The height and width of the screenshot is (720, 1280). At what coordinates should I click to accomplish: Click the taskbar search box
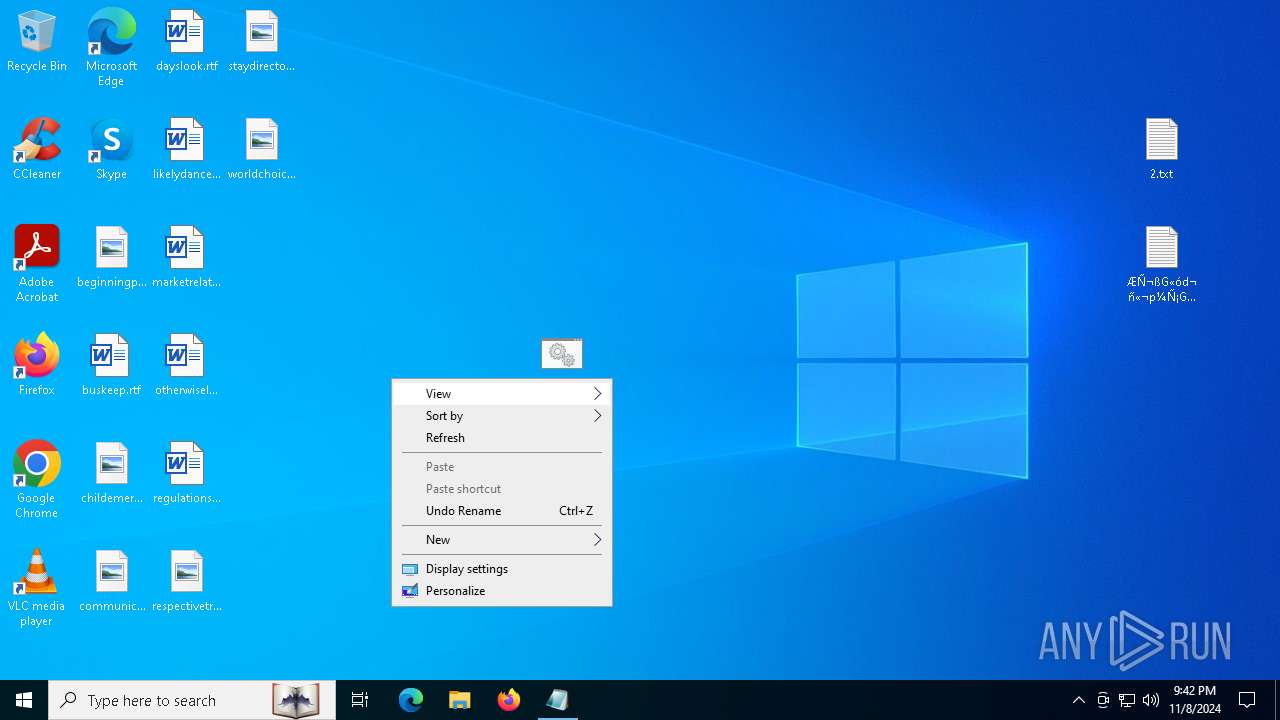pyautogui.click(x=192, y=700)
